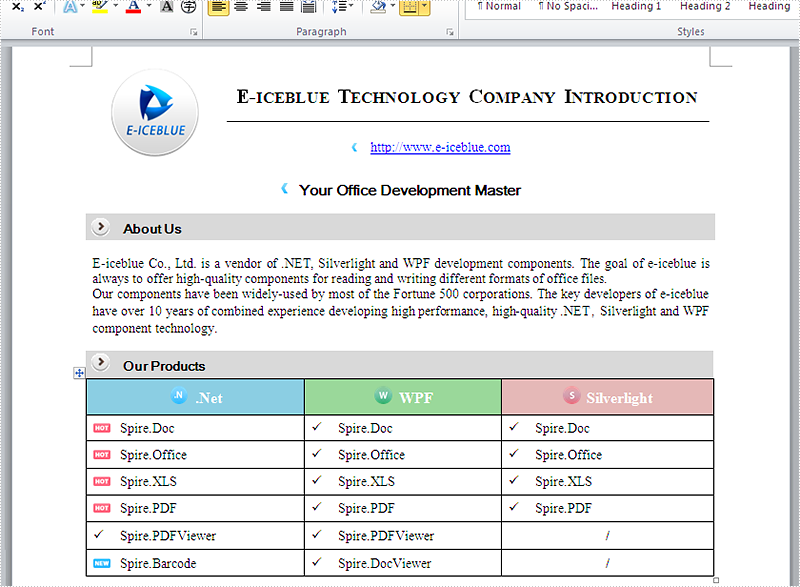Click the 'About Us' heading text

tap(152, 229)
